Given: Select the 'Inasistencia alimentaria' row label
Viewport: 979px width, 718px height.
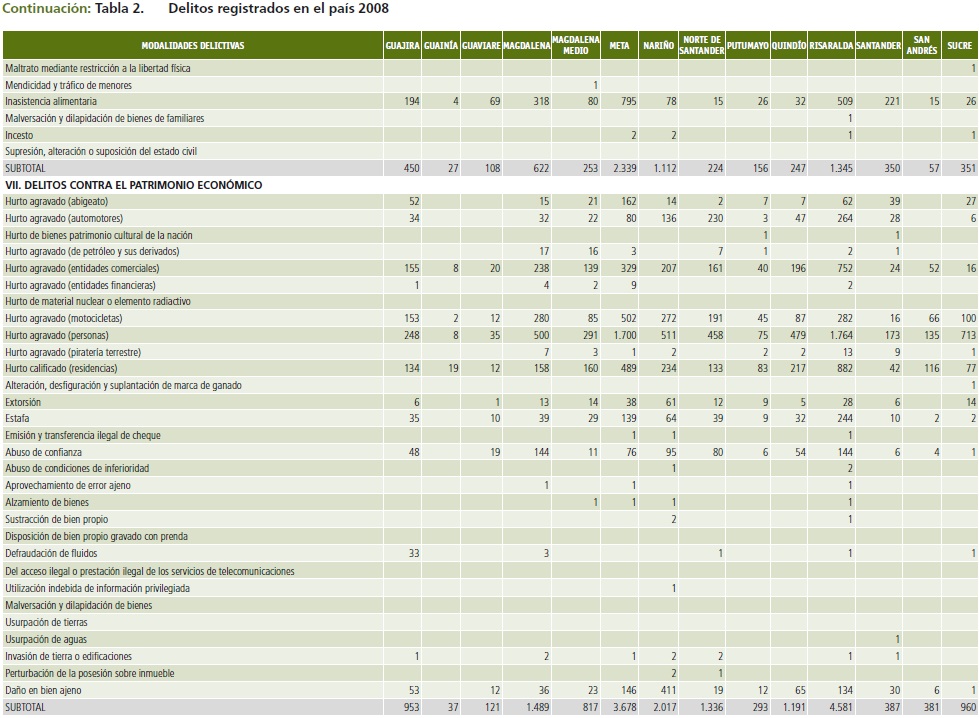Looking at the screenshot, I should click(51, 102).
